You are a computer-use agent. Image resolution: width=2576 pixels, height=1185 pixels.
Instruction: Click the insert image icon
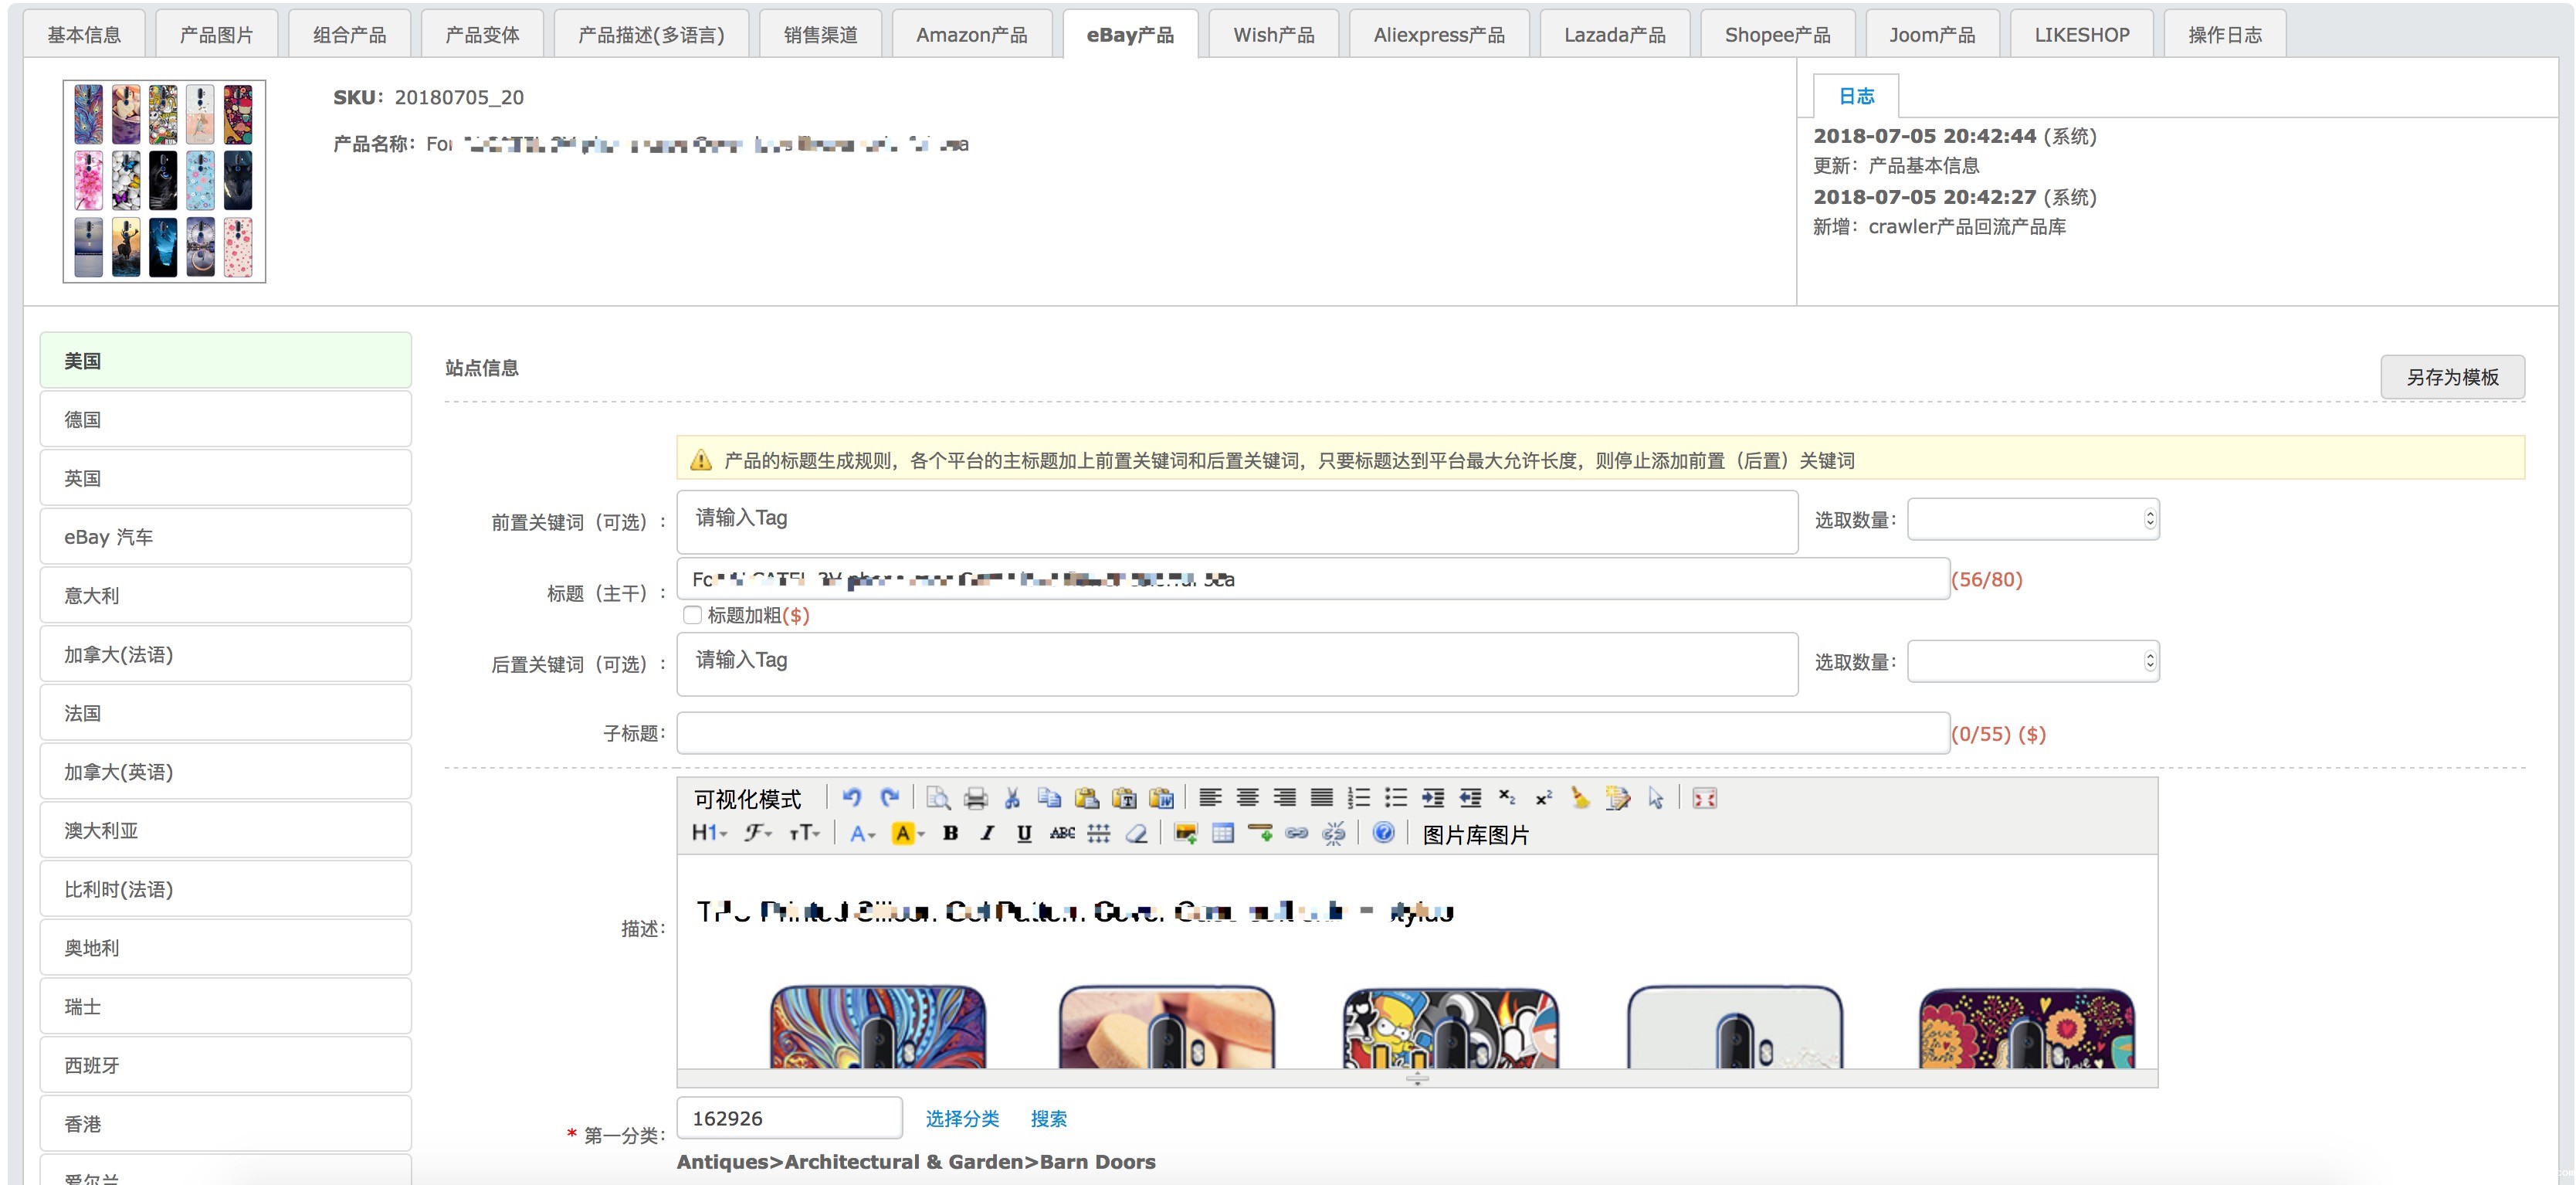click(1185, 833)
